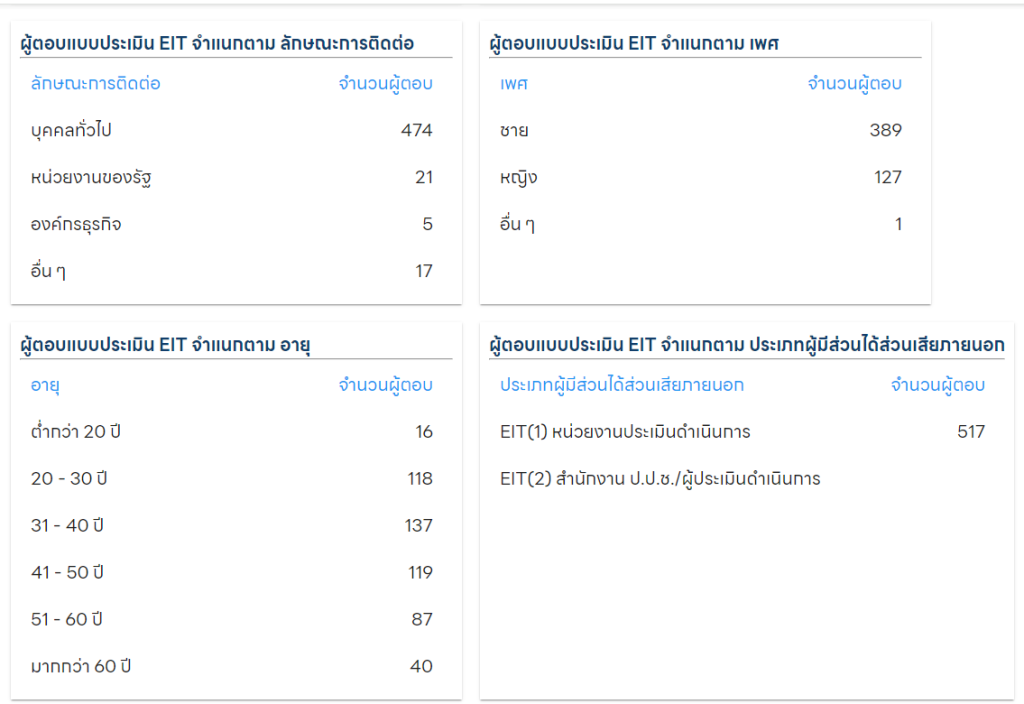Click the respondent count 474
Viewport: 1024px width, 704px height.
416,131
